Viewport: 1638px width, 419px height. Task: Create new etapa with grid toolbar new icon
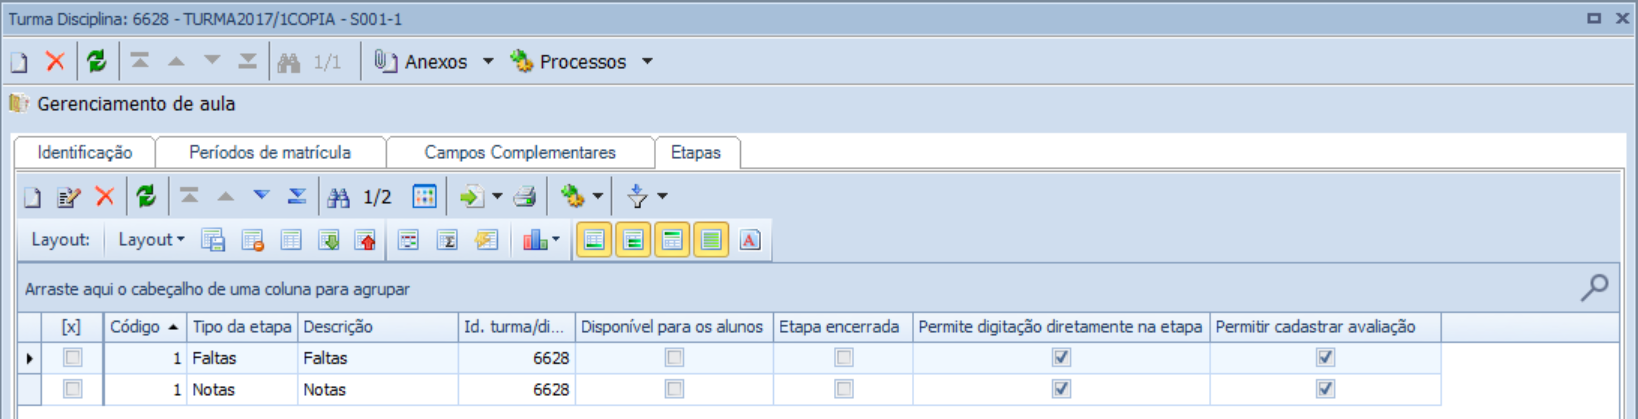[x=32, y=197]
